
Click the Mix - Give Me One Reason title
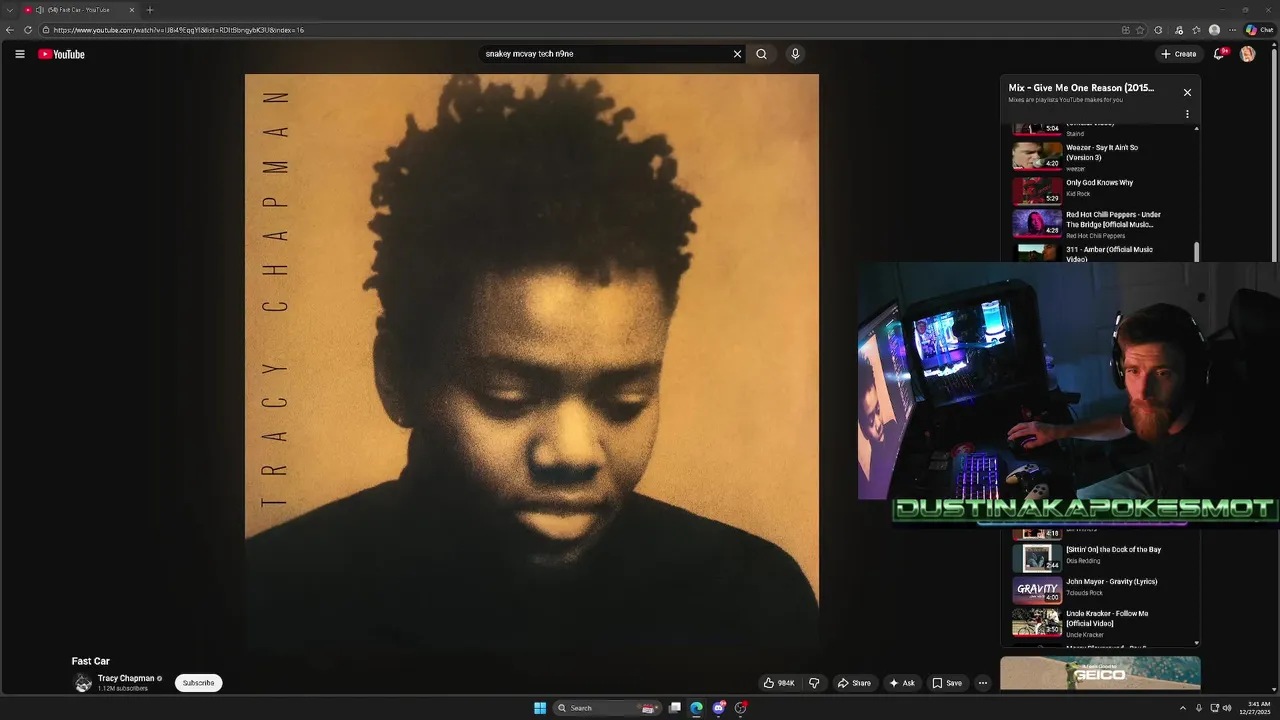click(x=1081, y=88)
